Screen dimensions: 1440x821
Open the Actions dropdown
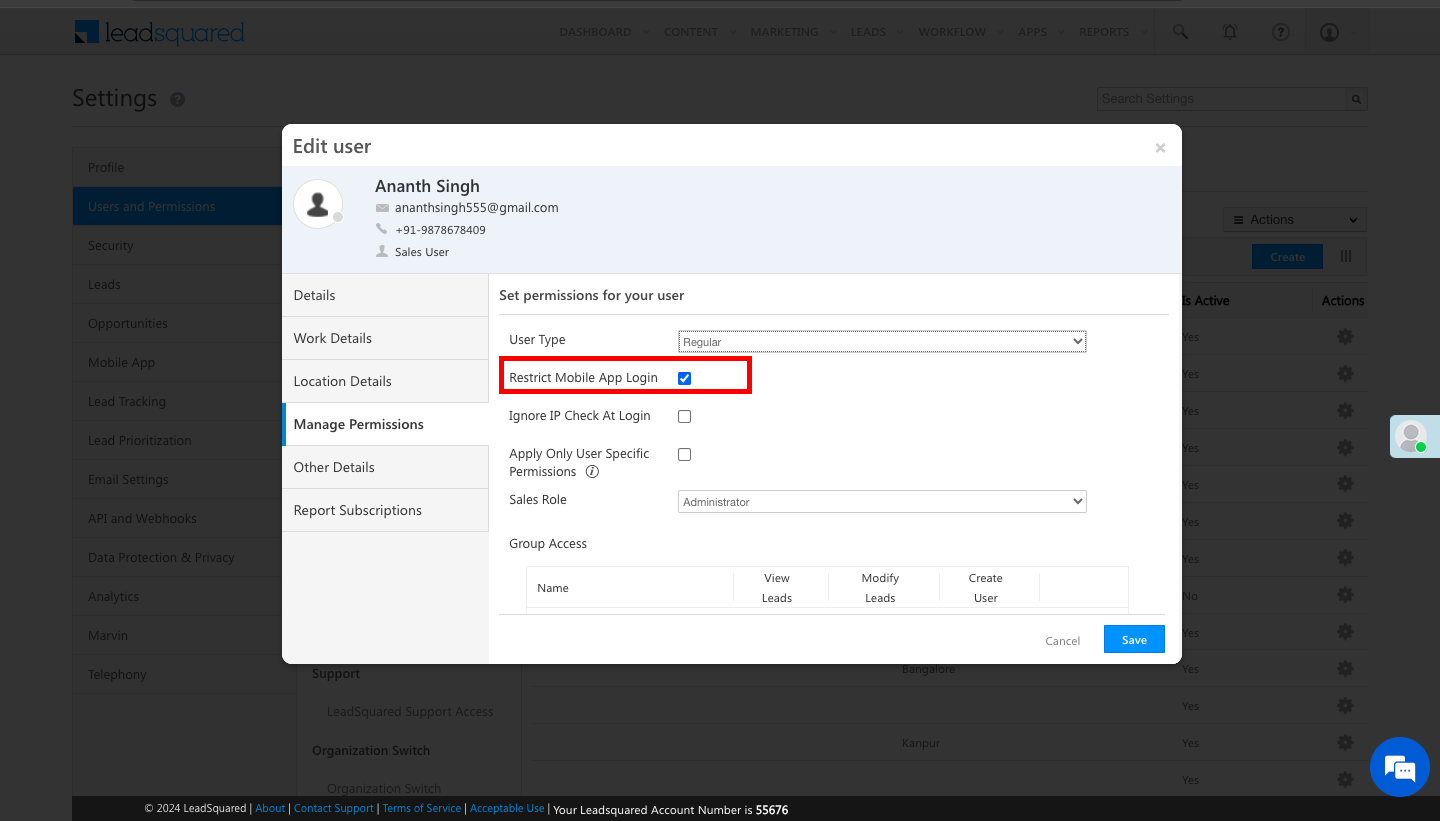point(1294,220)
